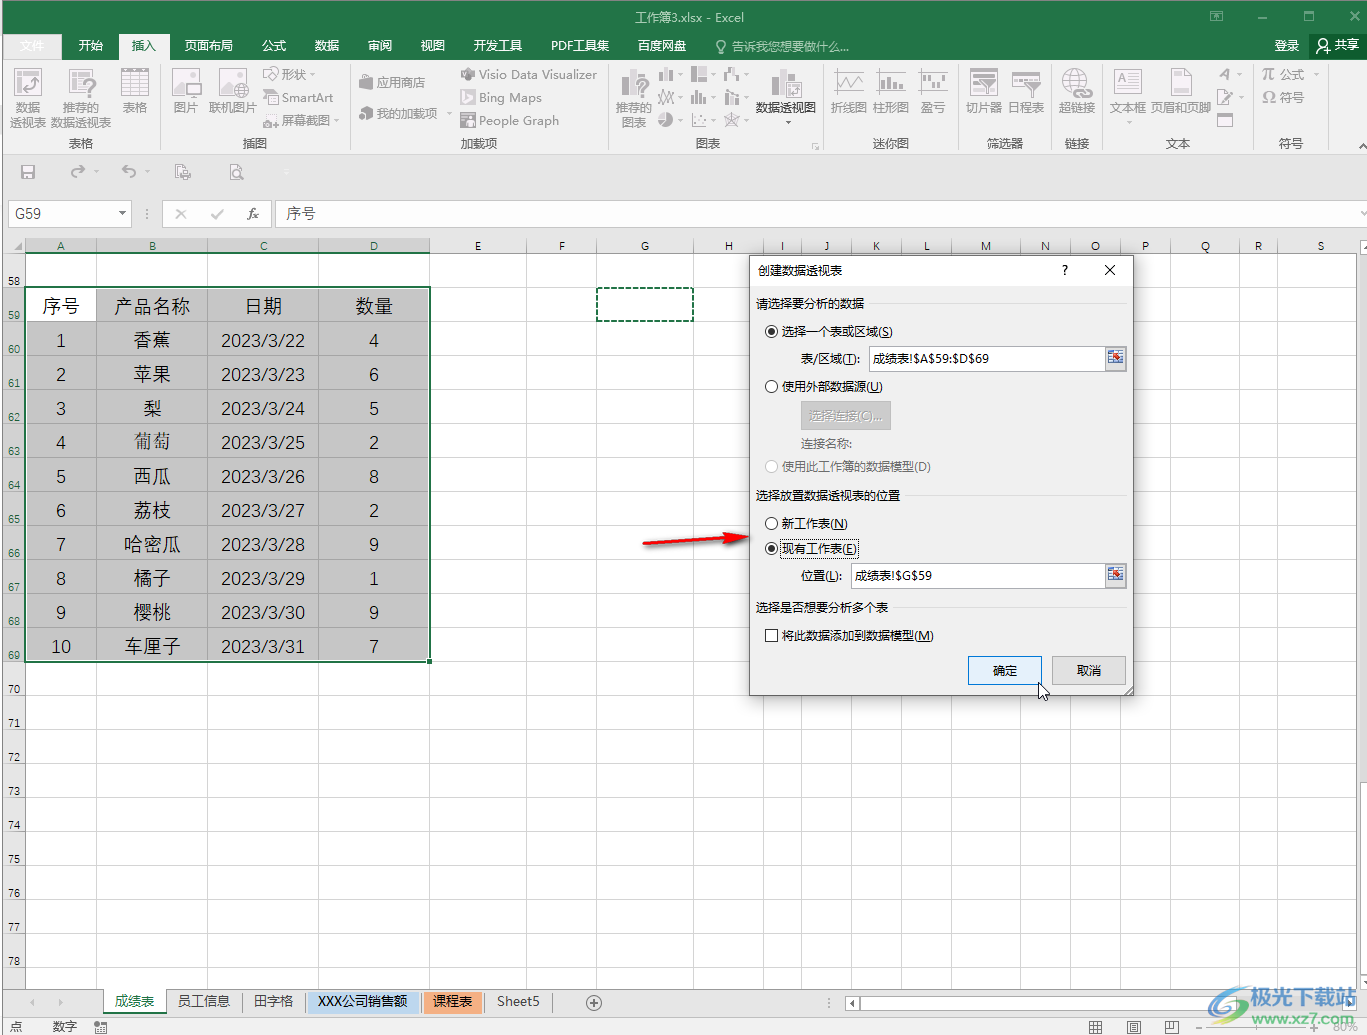The width and height of the screenshot is (1367, 1035).
Task: Click the insert function fx icon
Action: pyautogui.click(x=253, y=214)
